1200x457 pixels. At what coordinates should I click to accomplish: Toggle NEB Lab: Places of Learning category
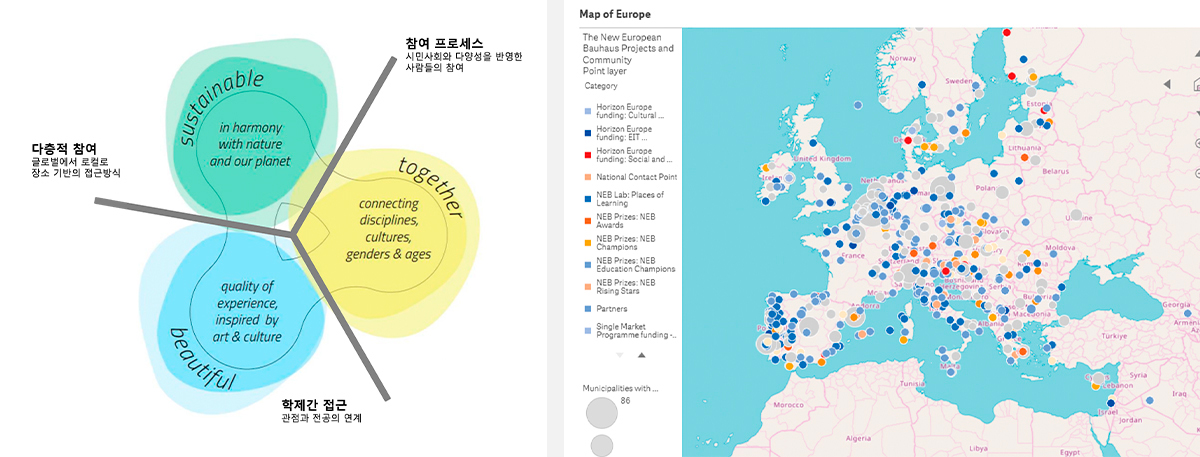click(629, 199)
